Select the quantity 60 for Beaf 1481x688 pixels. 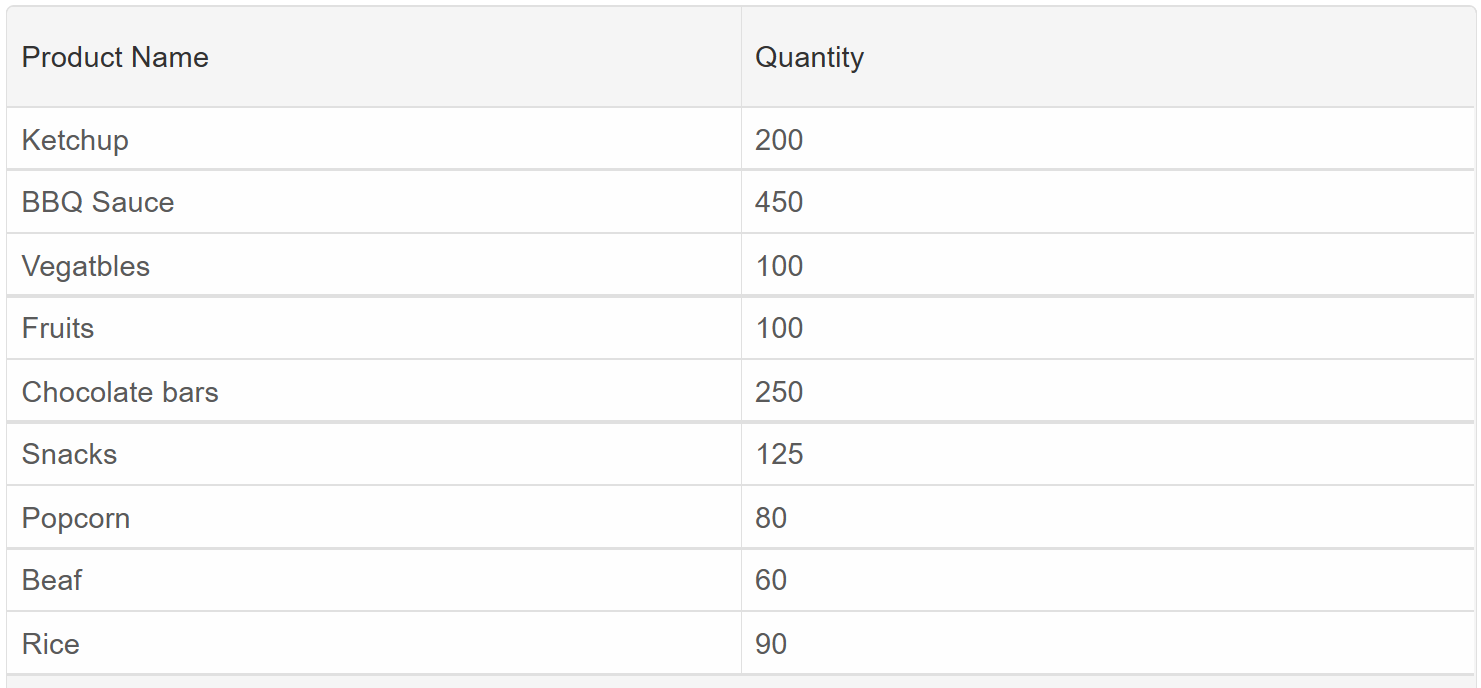point(1108,580)
